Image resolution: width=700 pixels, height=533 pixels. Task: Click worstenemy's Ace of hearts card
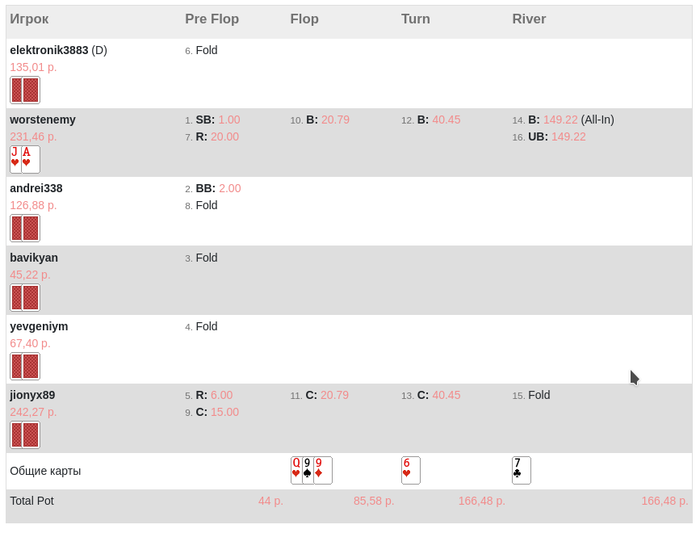(31, 159)
